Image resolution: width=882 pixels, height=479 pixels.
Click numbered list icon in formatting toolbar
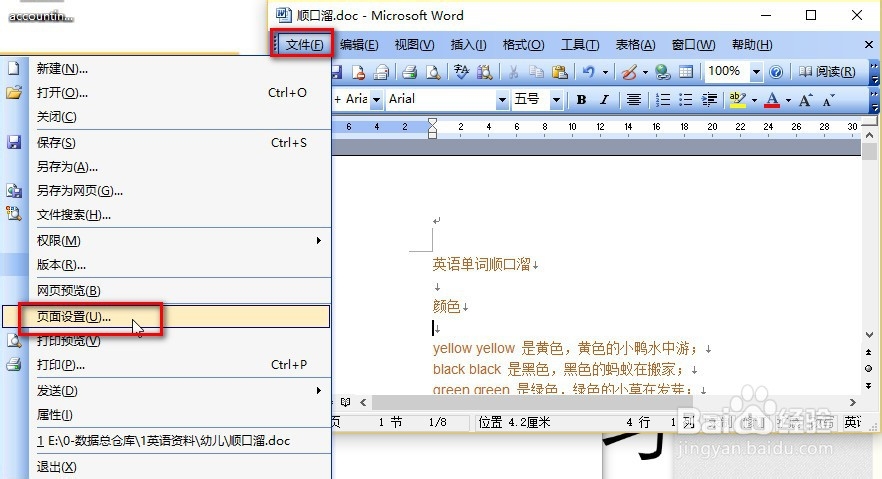click(x=663, y=100)
